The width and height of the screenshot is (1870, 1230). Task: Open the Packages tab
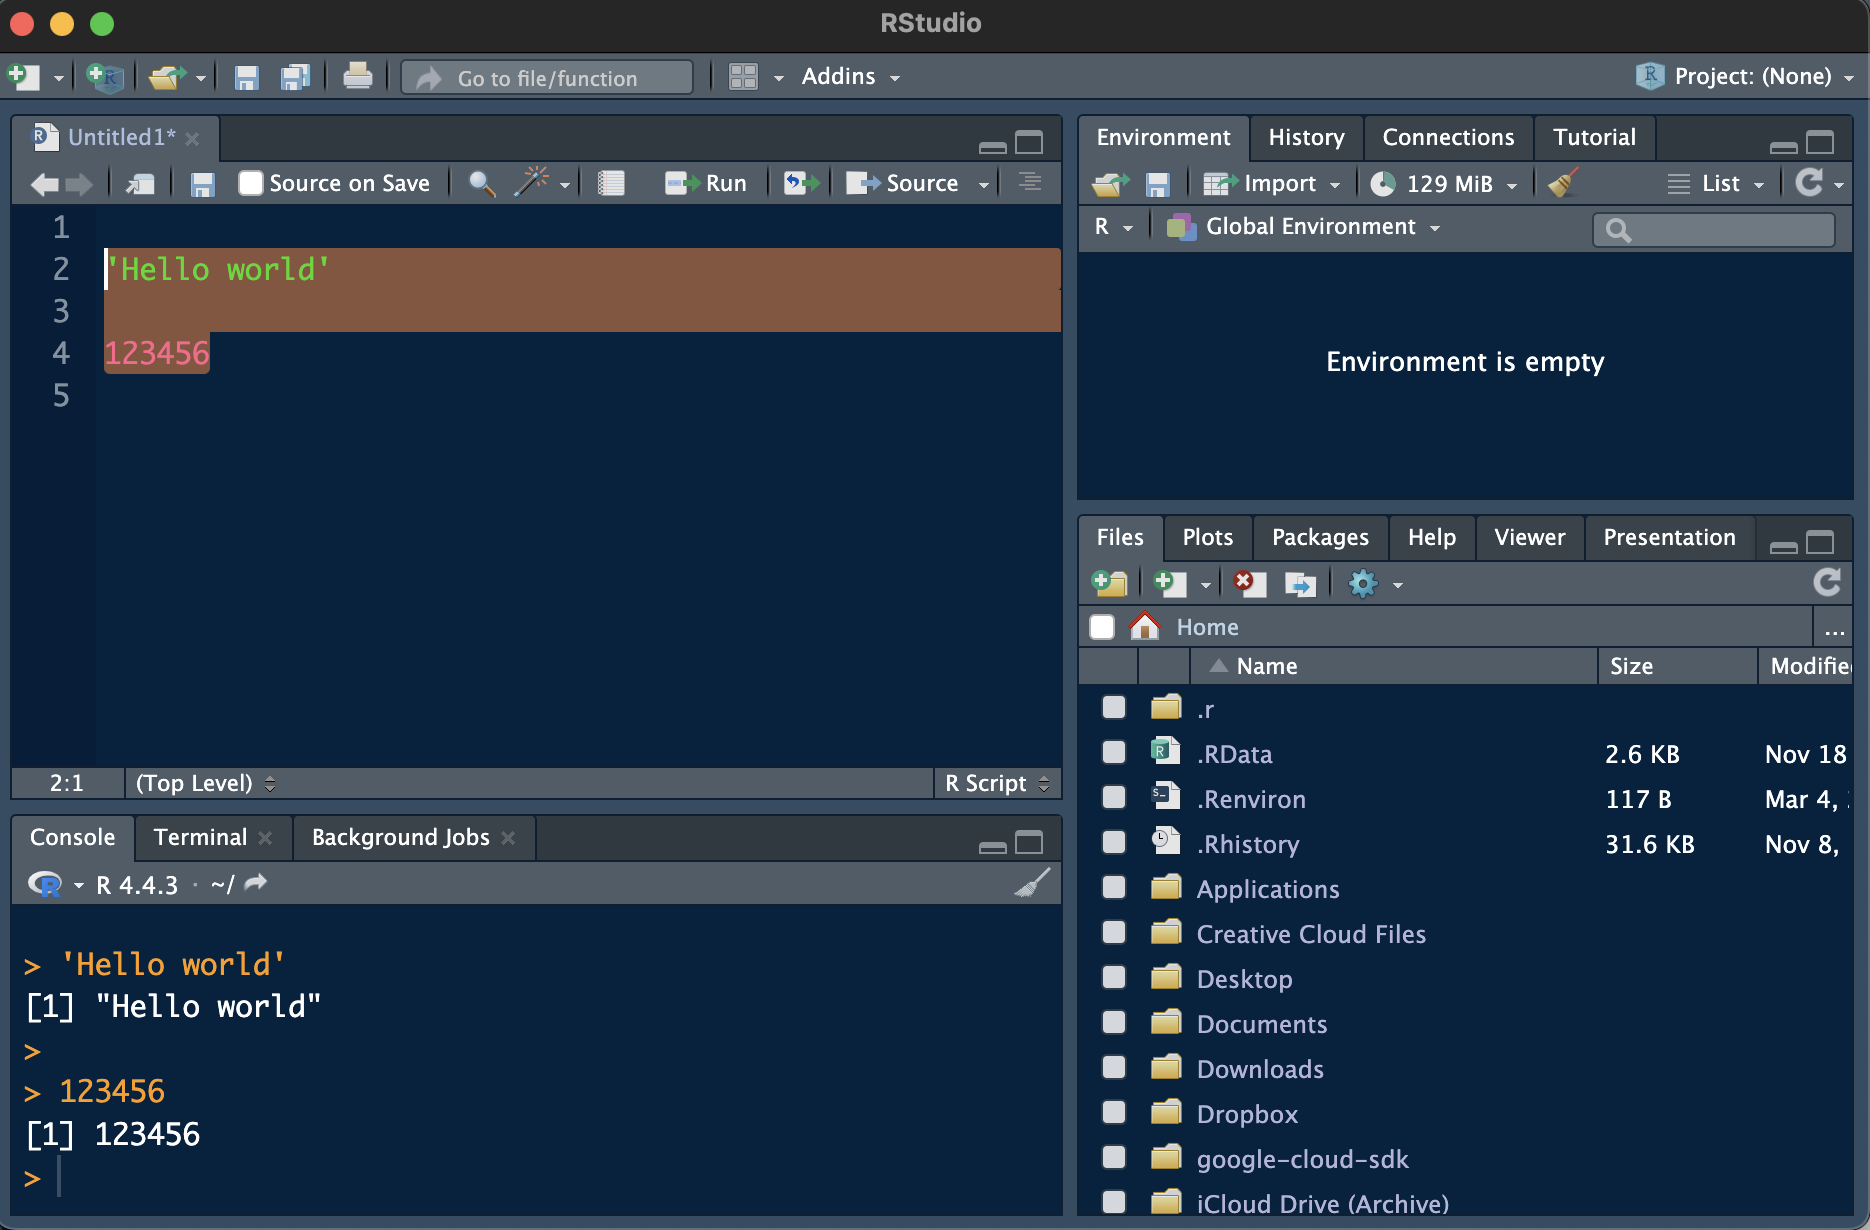pos(1320,537)
